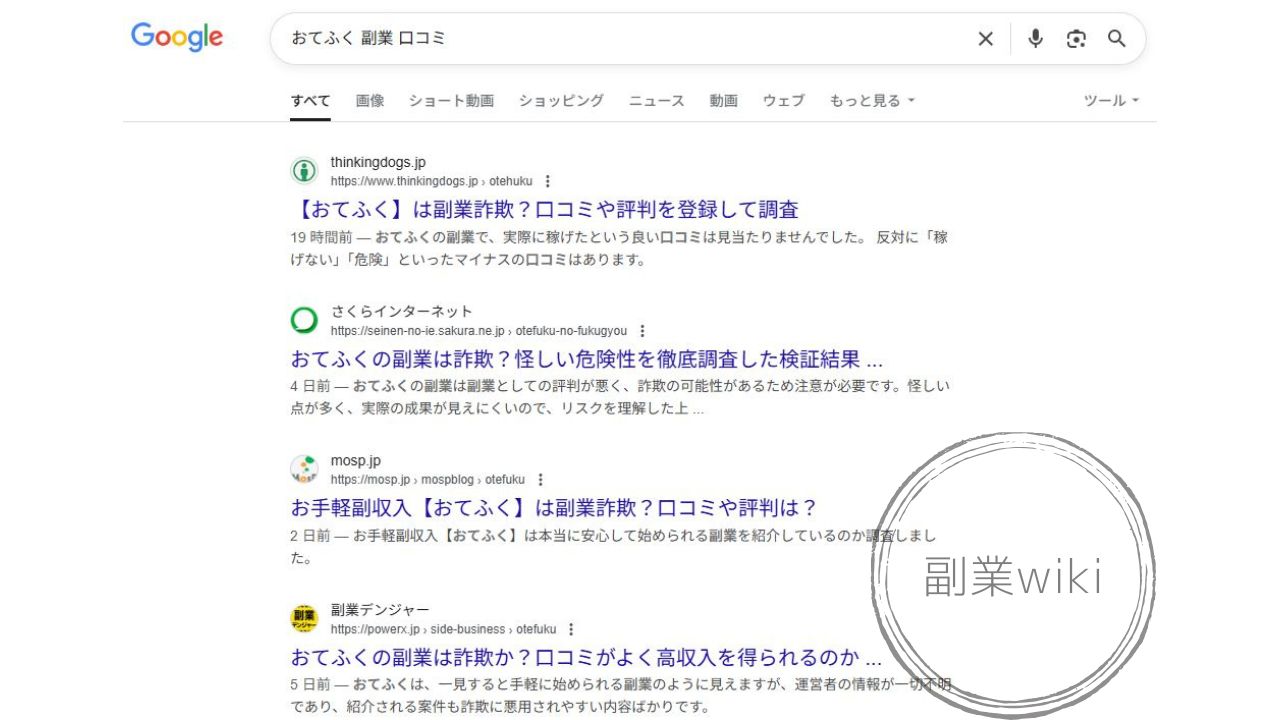Switch to the ショート動画 tab
The image size is (1280, 720).
[x=451, y=100]
